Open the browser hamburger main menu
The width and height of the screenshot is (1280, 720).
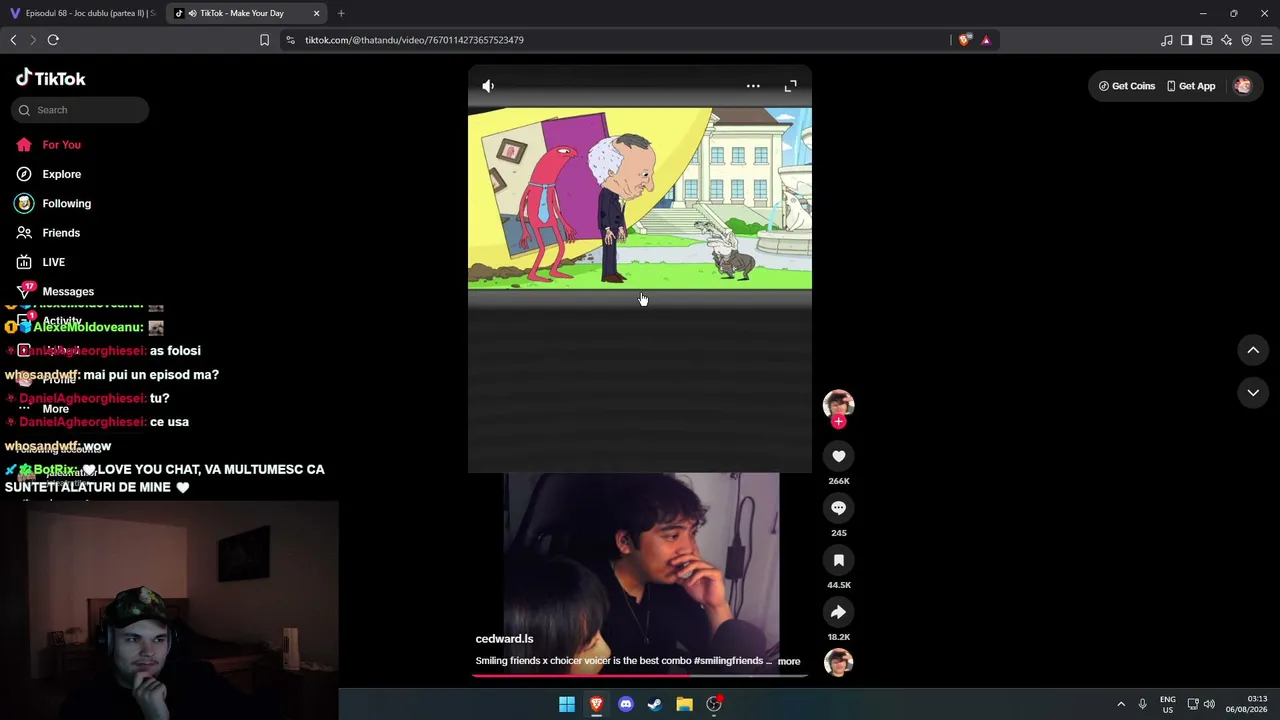[x=1267, y=40]
